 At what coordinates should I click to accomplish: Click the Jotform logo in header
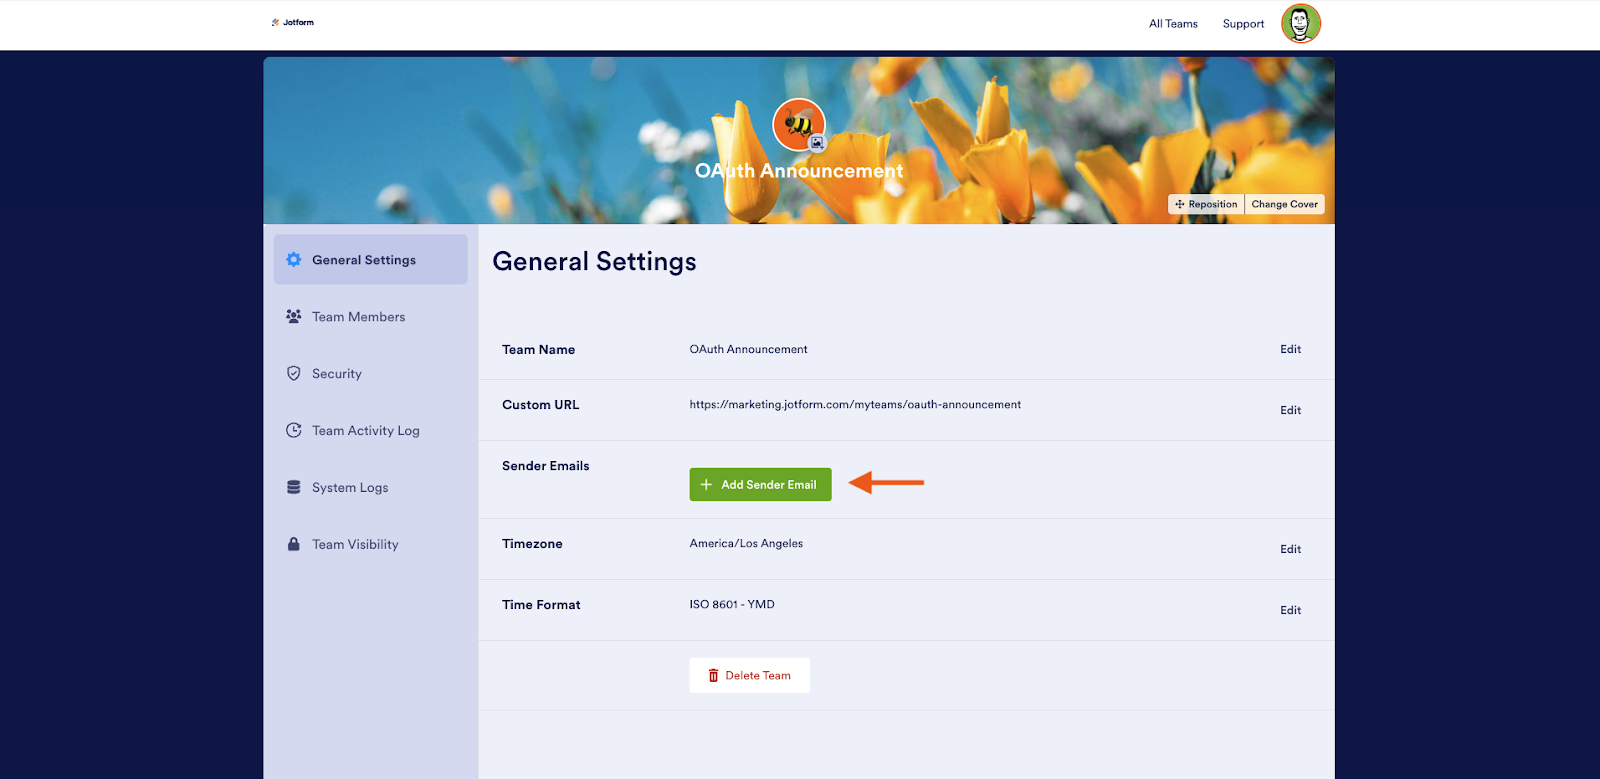coord(292,22)
